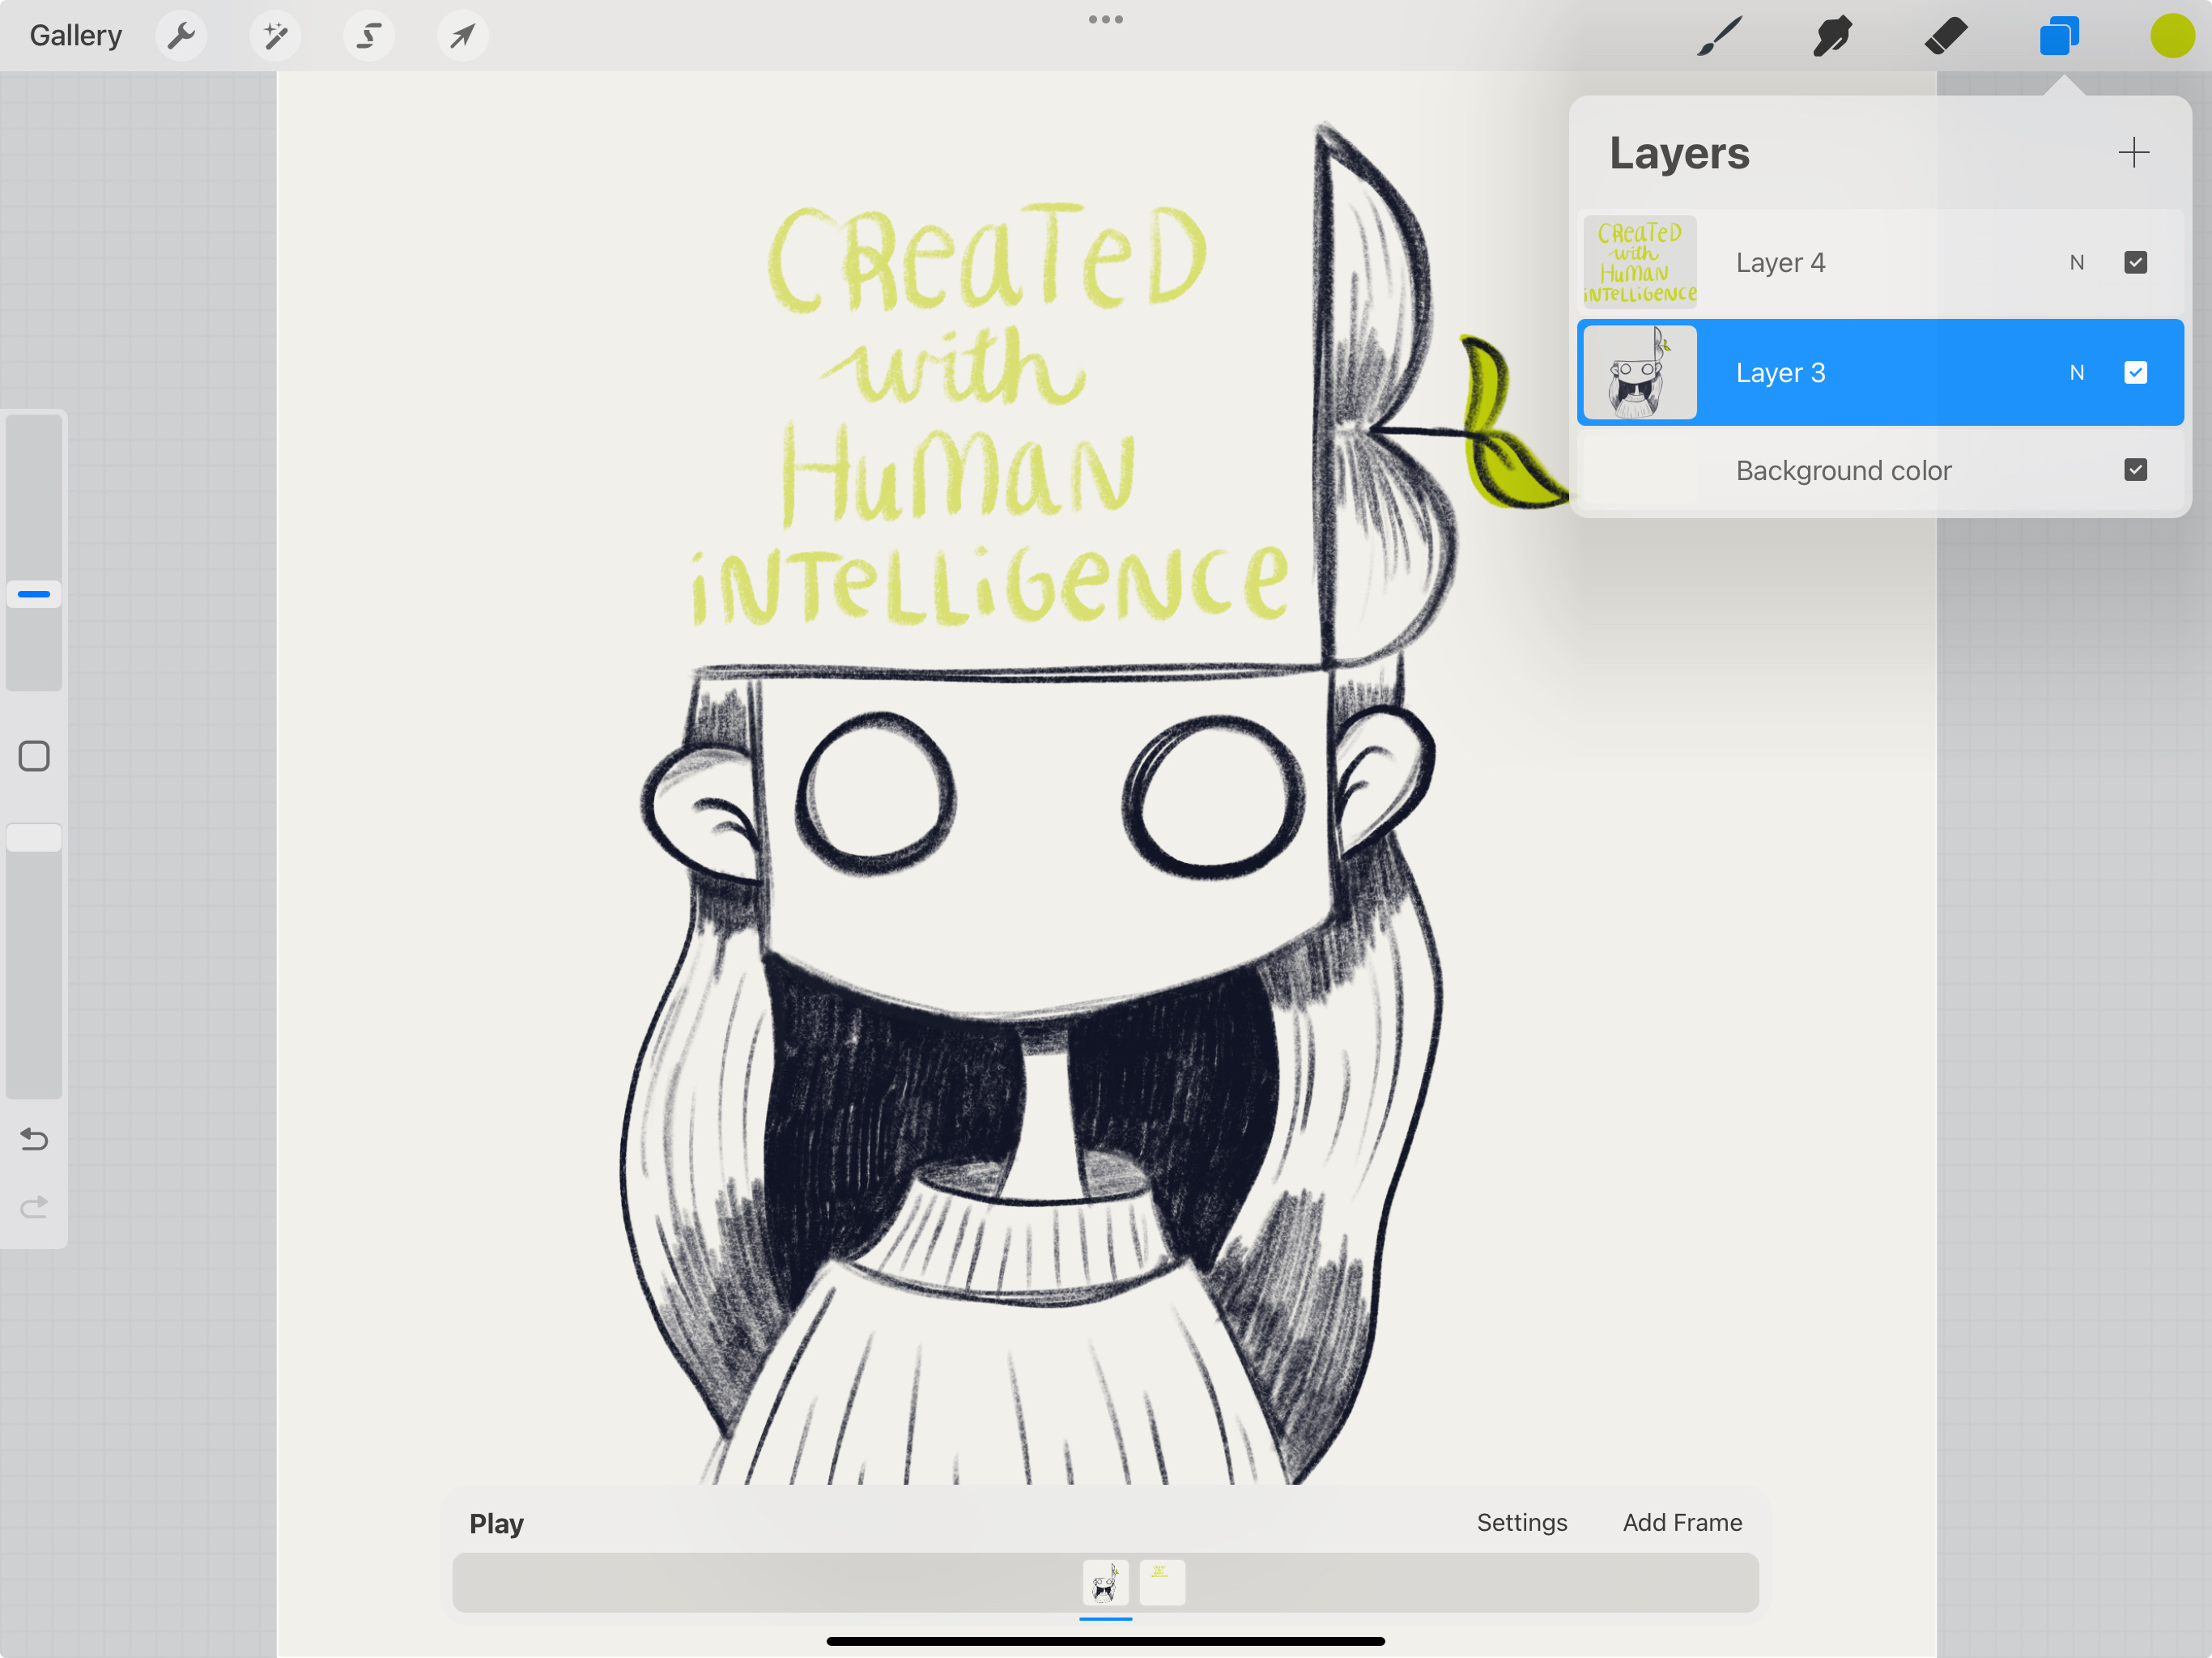Open the Actions wrench menu
Image resolution: width=2212 pixels, height=1658 pixels.
coord(181,36)
